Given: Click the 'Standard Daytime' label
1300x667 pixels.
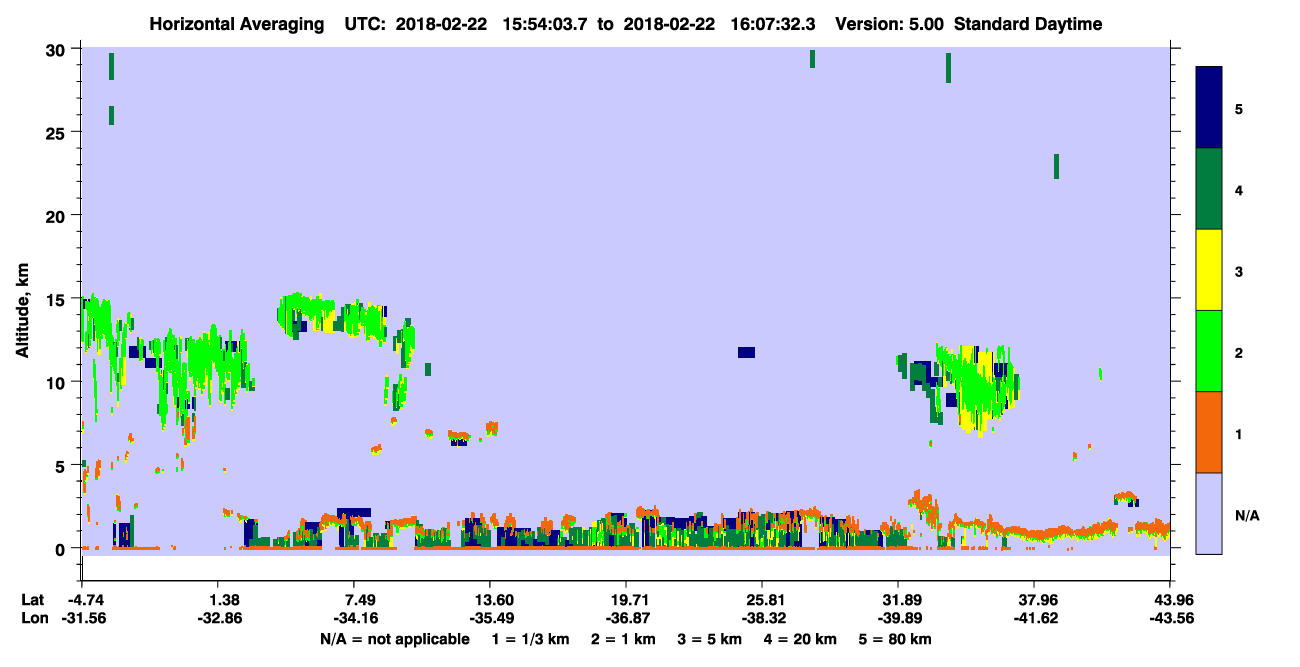Looking at the screenshot, I should pyautogui.click(x=1028, y=24).
